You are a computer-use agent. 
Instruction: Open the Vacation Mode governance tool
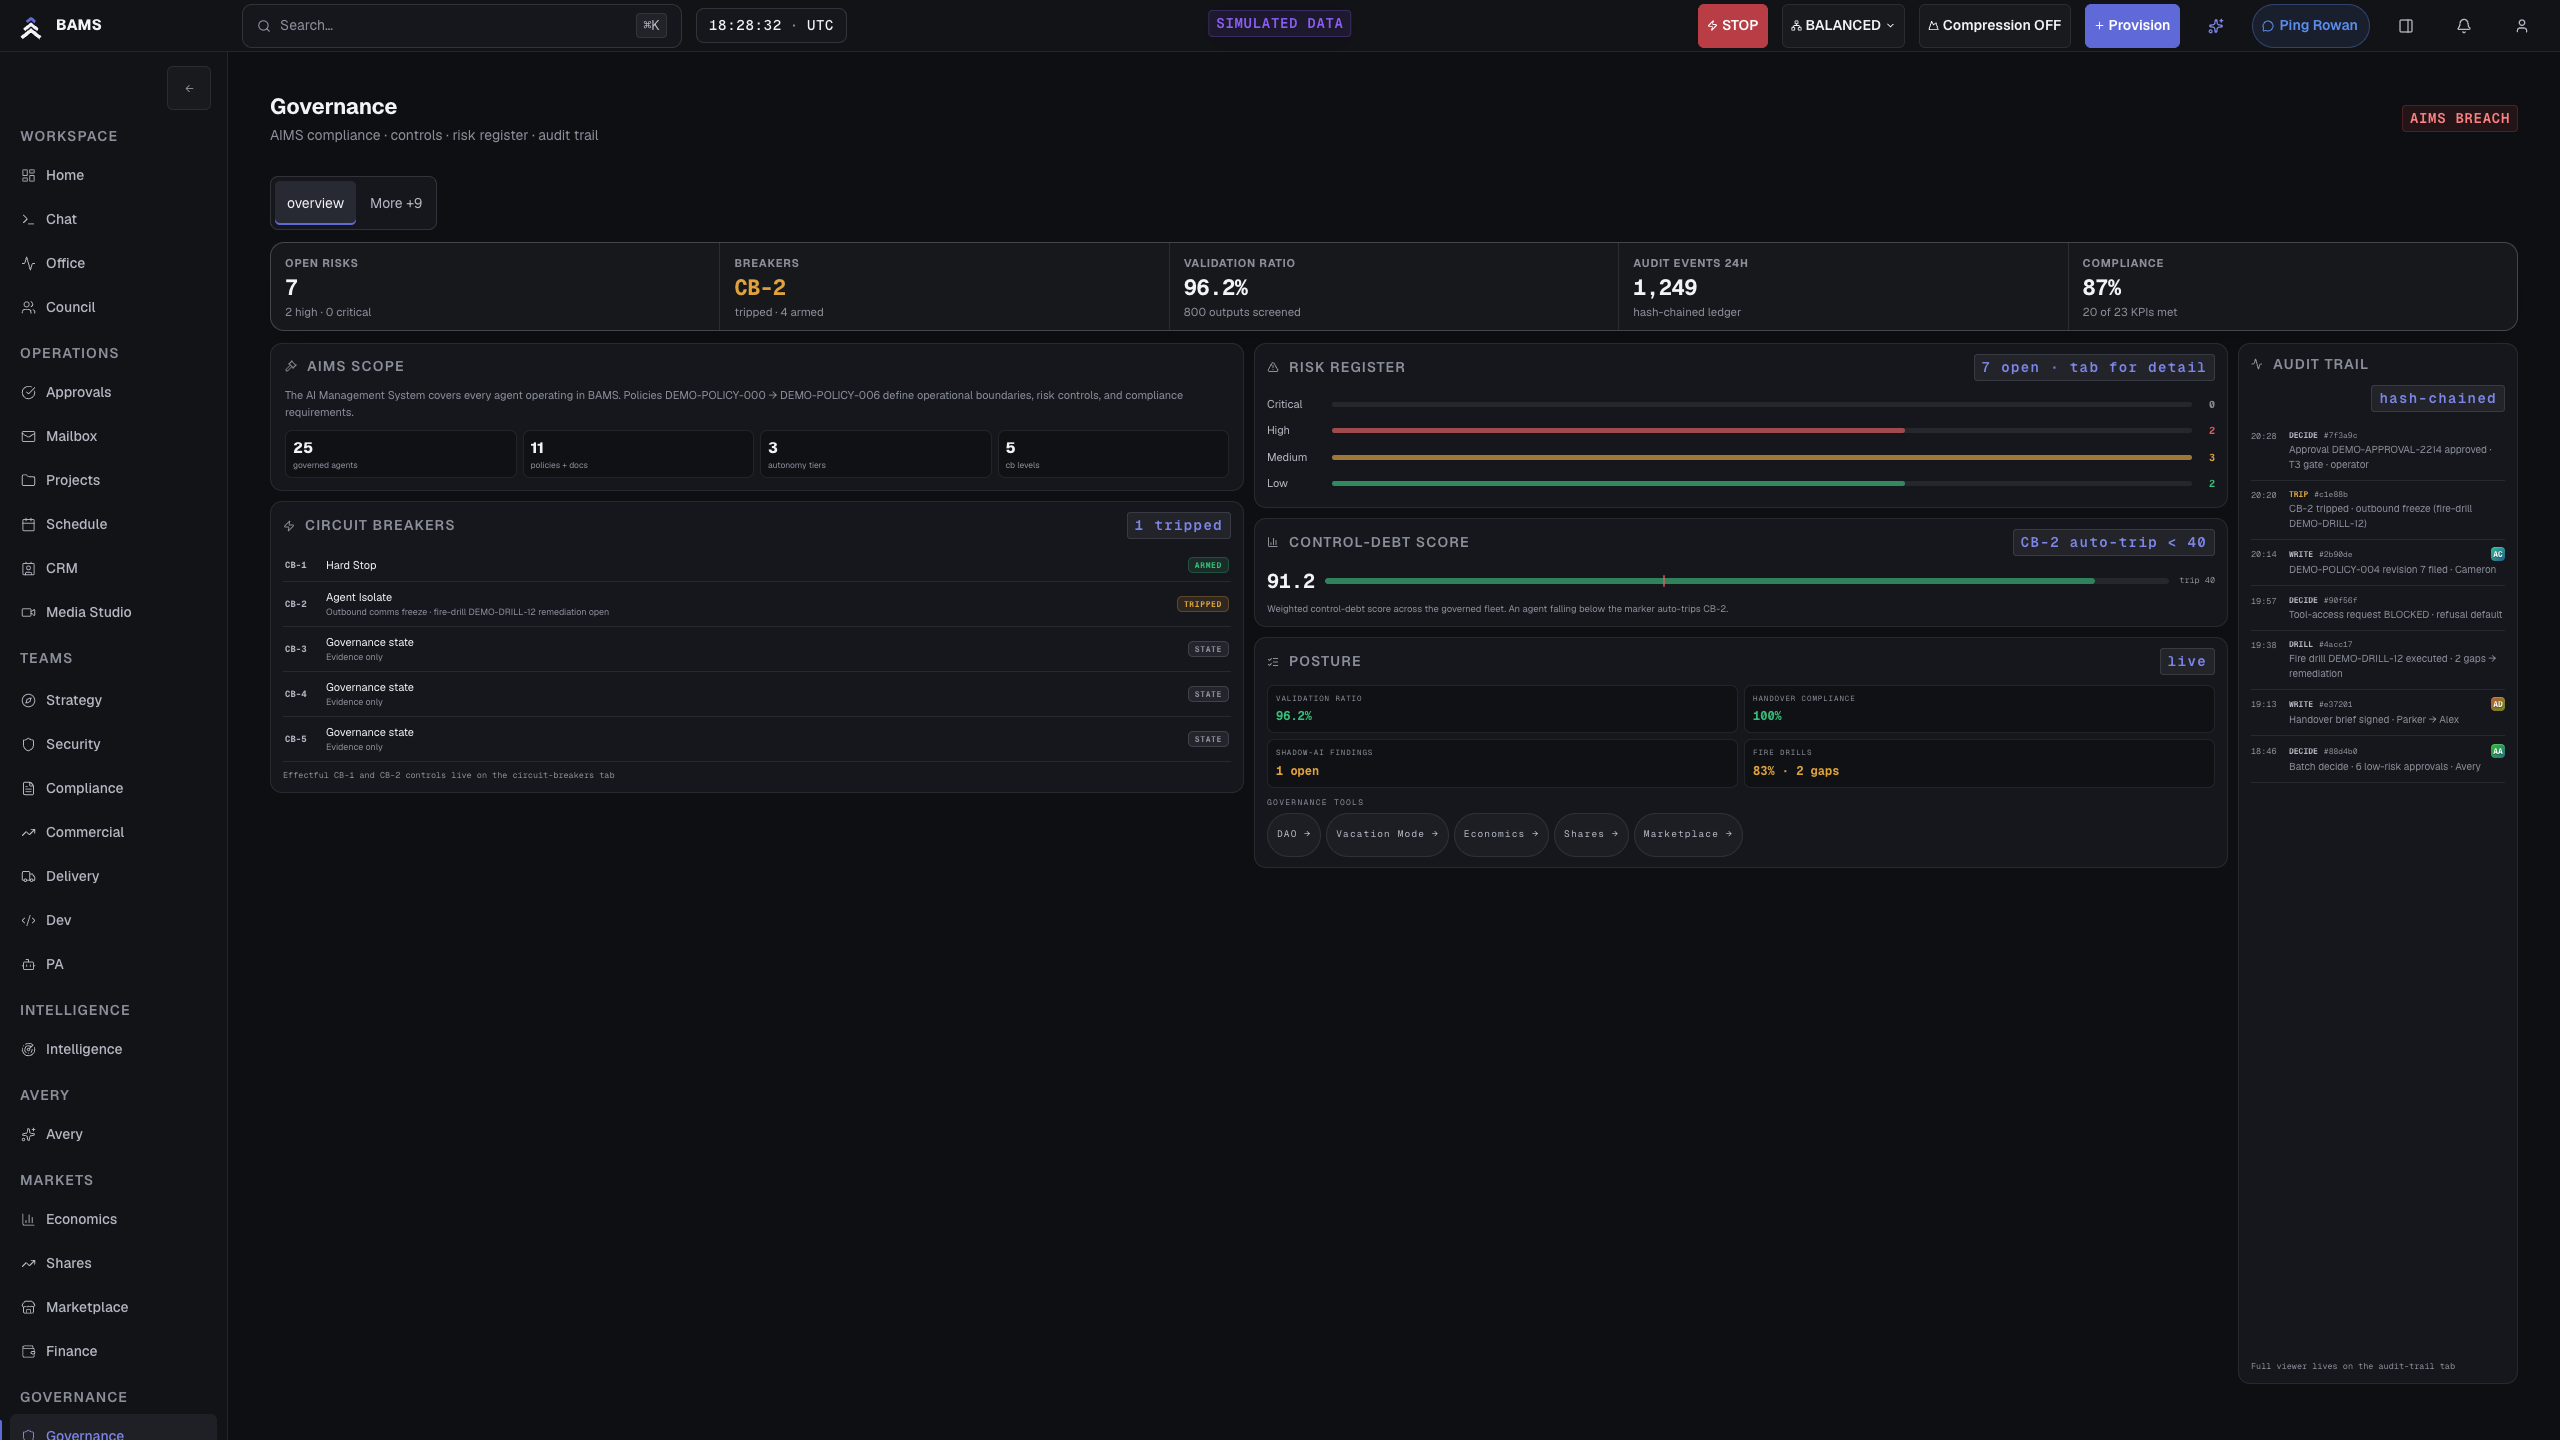1386,834
